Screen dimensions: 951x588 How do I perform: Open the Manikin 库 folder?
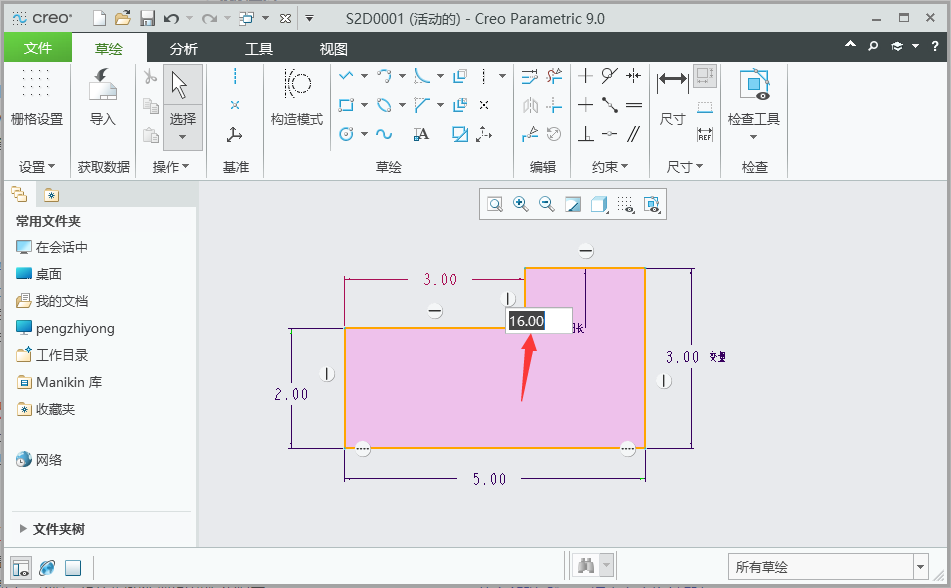(59, 382)
